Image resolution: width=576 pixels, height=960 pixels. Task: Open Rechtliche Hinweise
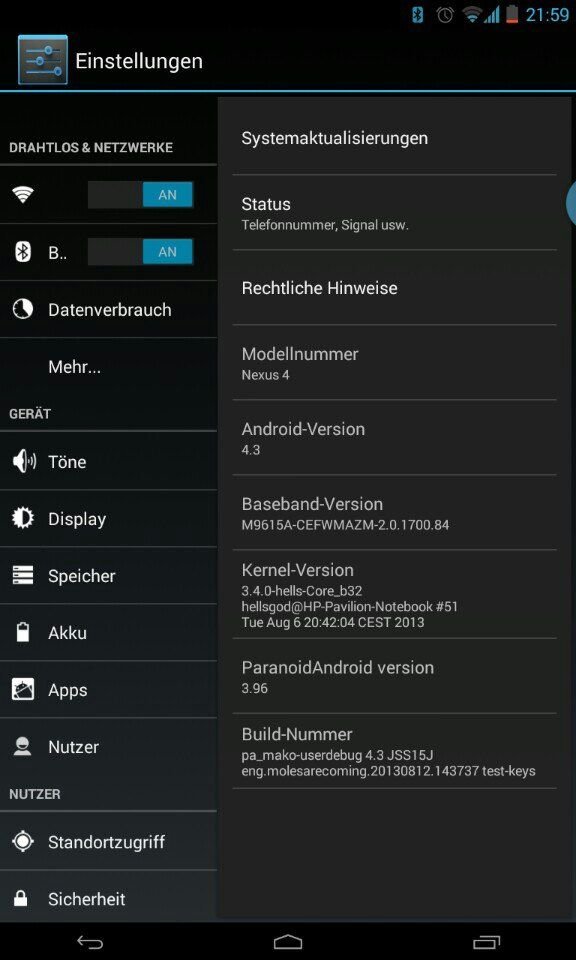coord(394,288)
